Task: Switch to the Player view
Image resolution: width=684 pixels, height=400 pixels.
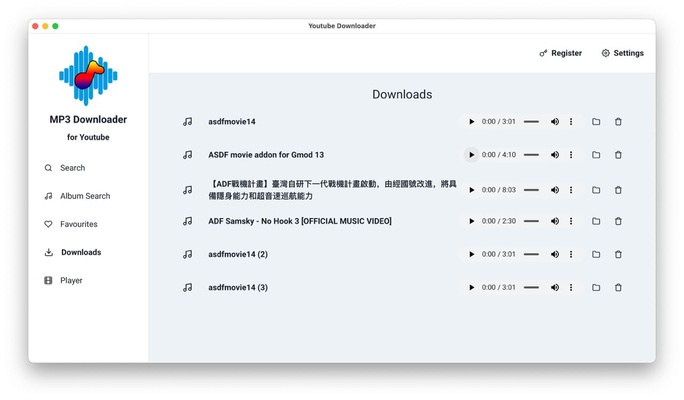Action: pos(63,280)
